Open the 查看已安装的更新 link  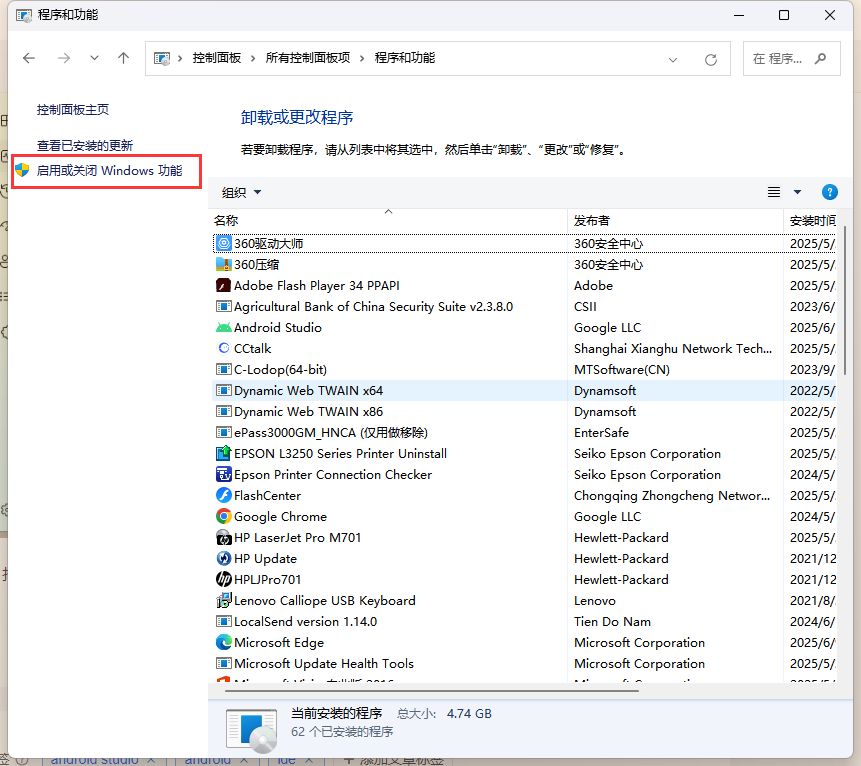pos(85,146)
